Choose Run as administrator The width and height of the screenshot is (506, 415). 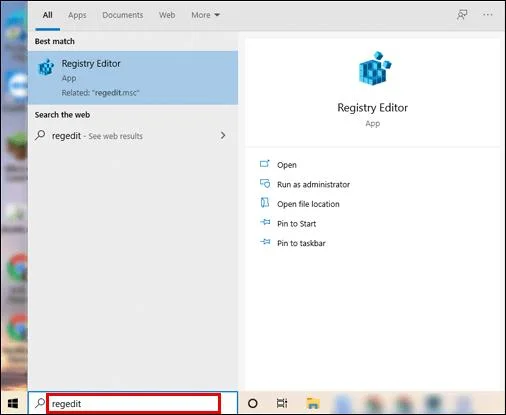313,184
